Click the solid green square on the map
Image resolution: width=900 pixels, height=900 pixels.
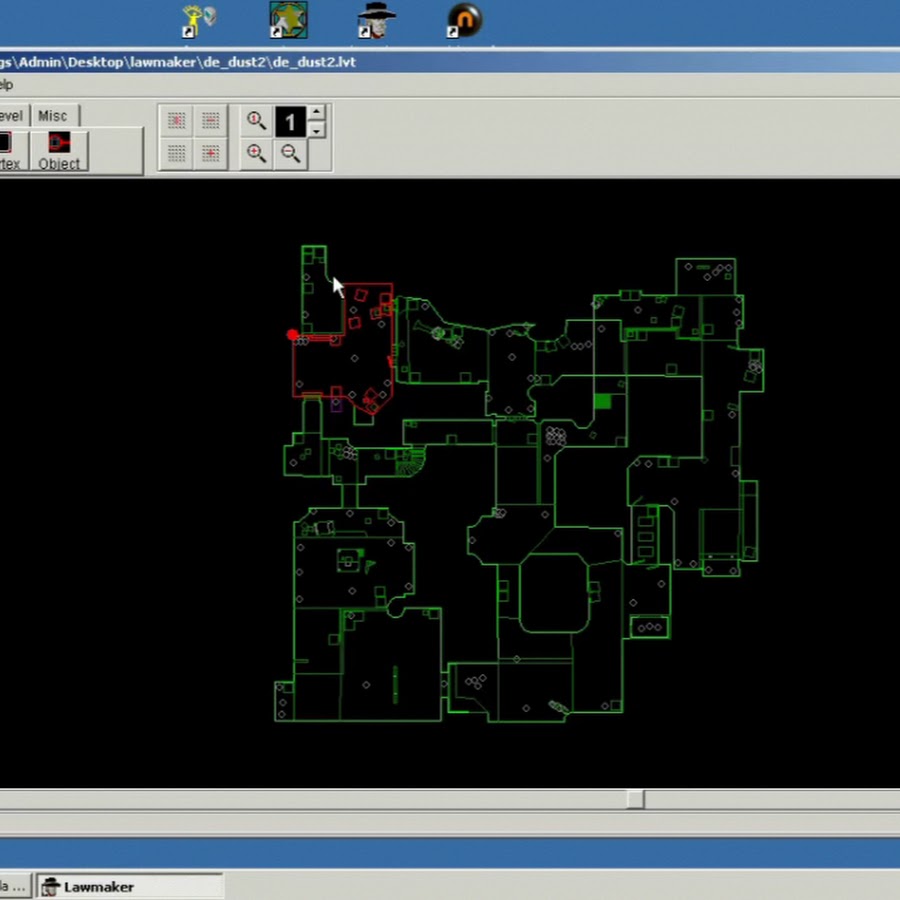603,401
